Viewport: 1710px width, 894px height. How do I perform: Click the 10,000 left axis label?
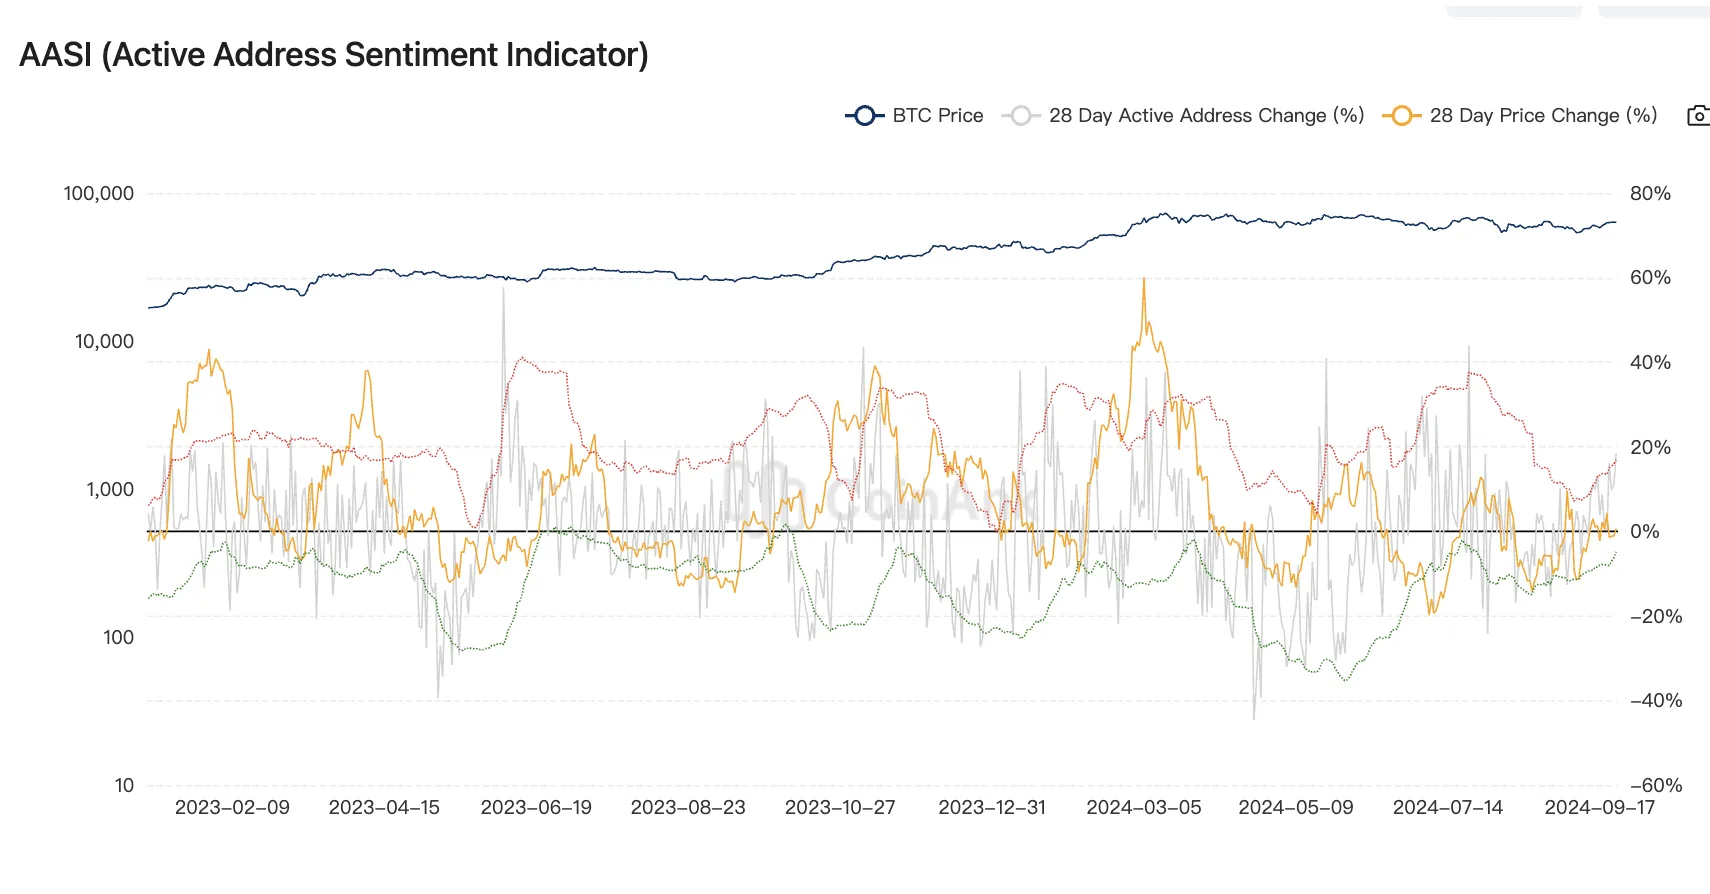(x=104, y=341)
